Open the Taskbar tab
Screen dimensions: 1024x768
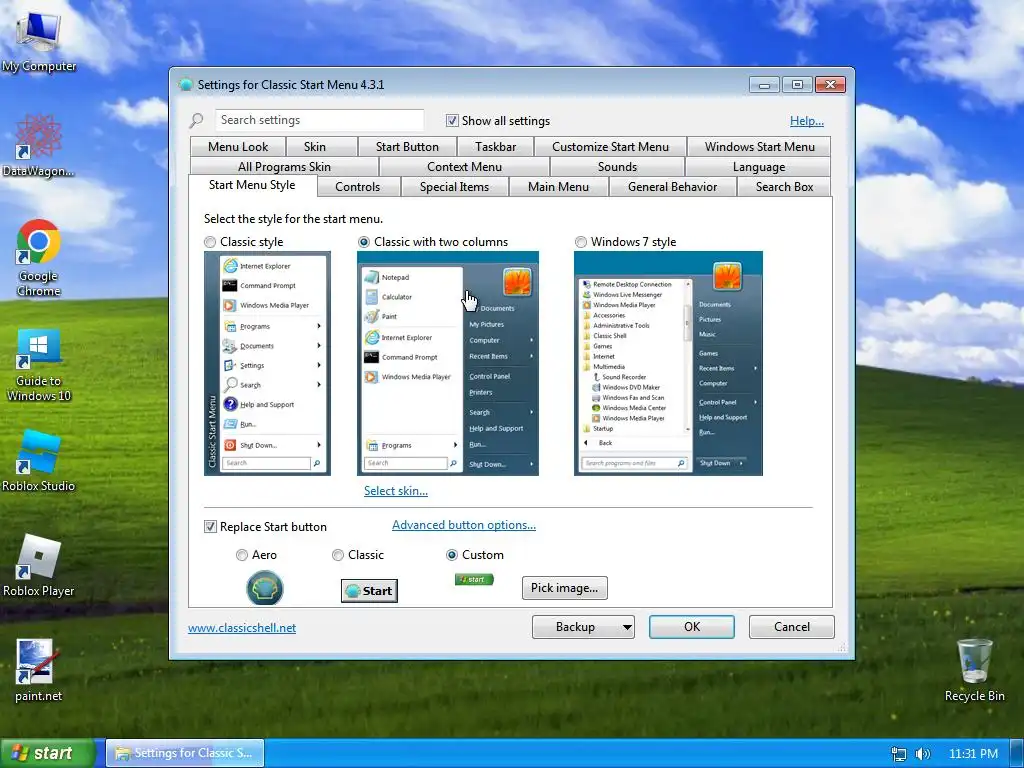point(496,147)
